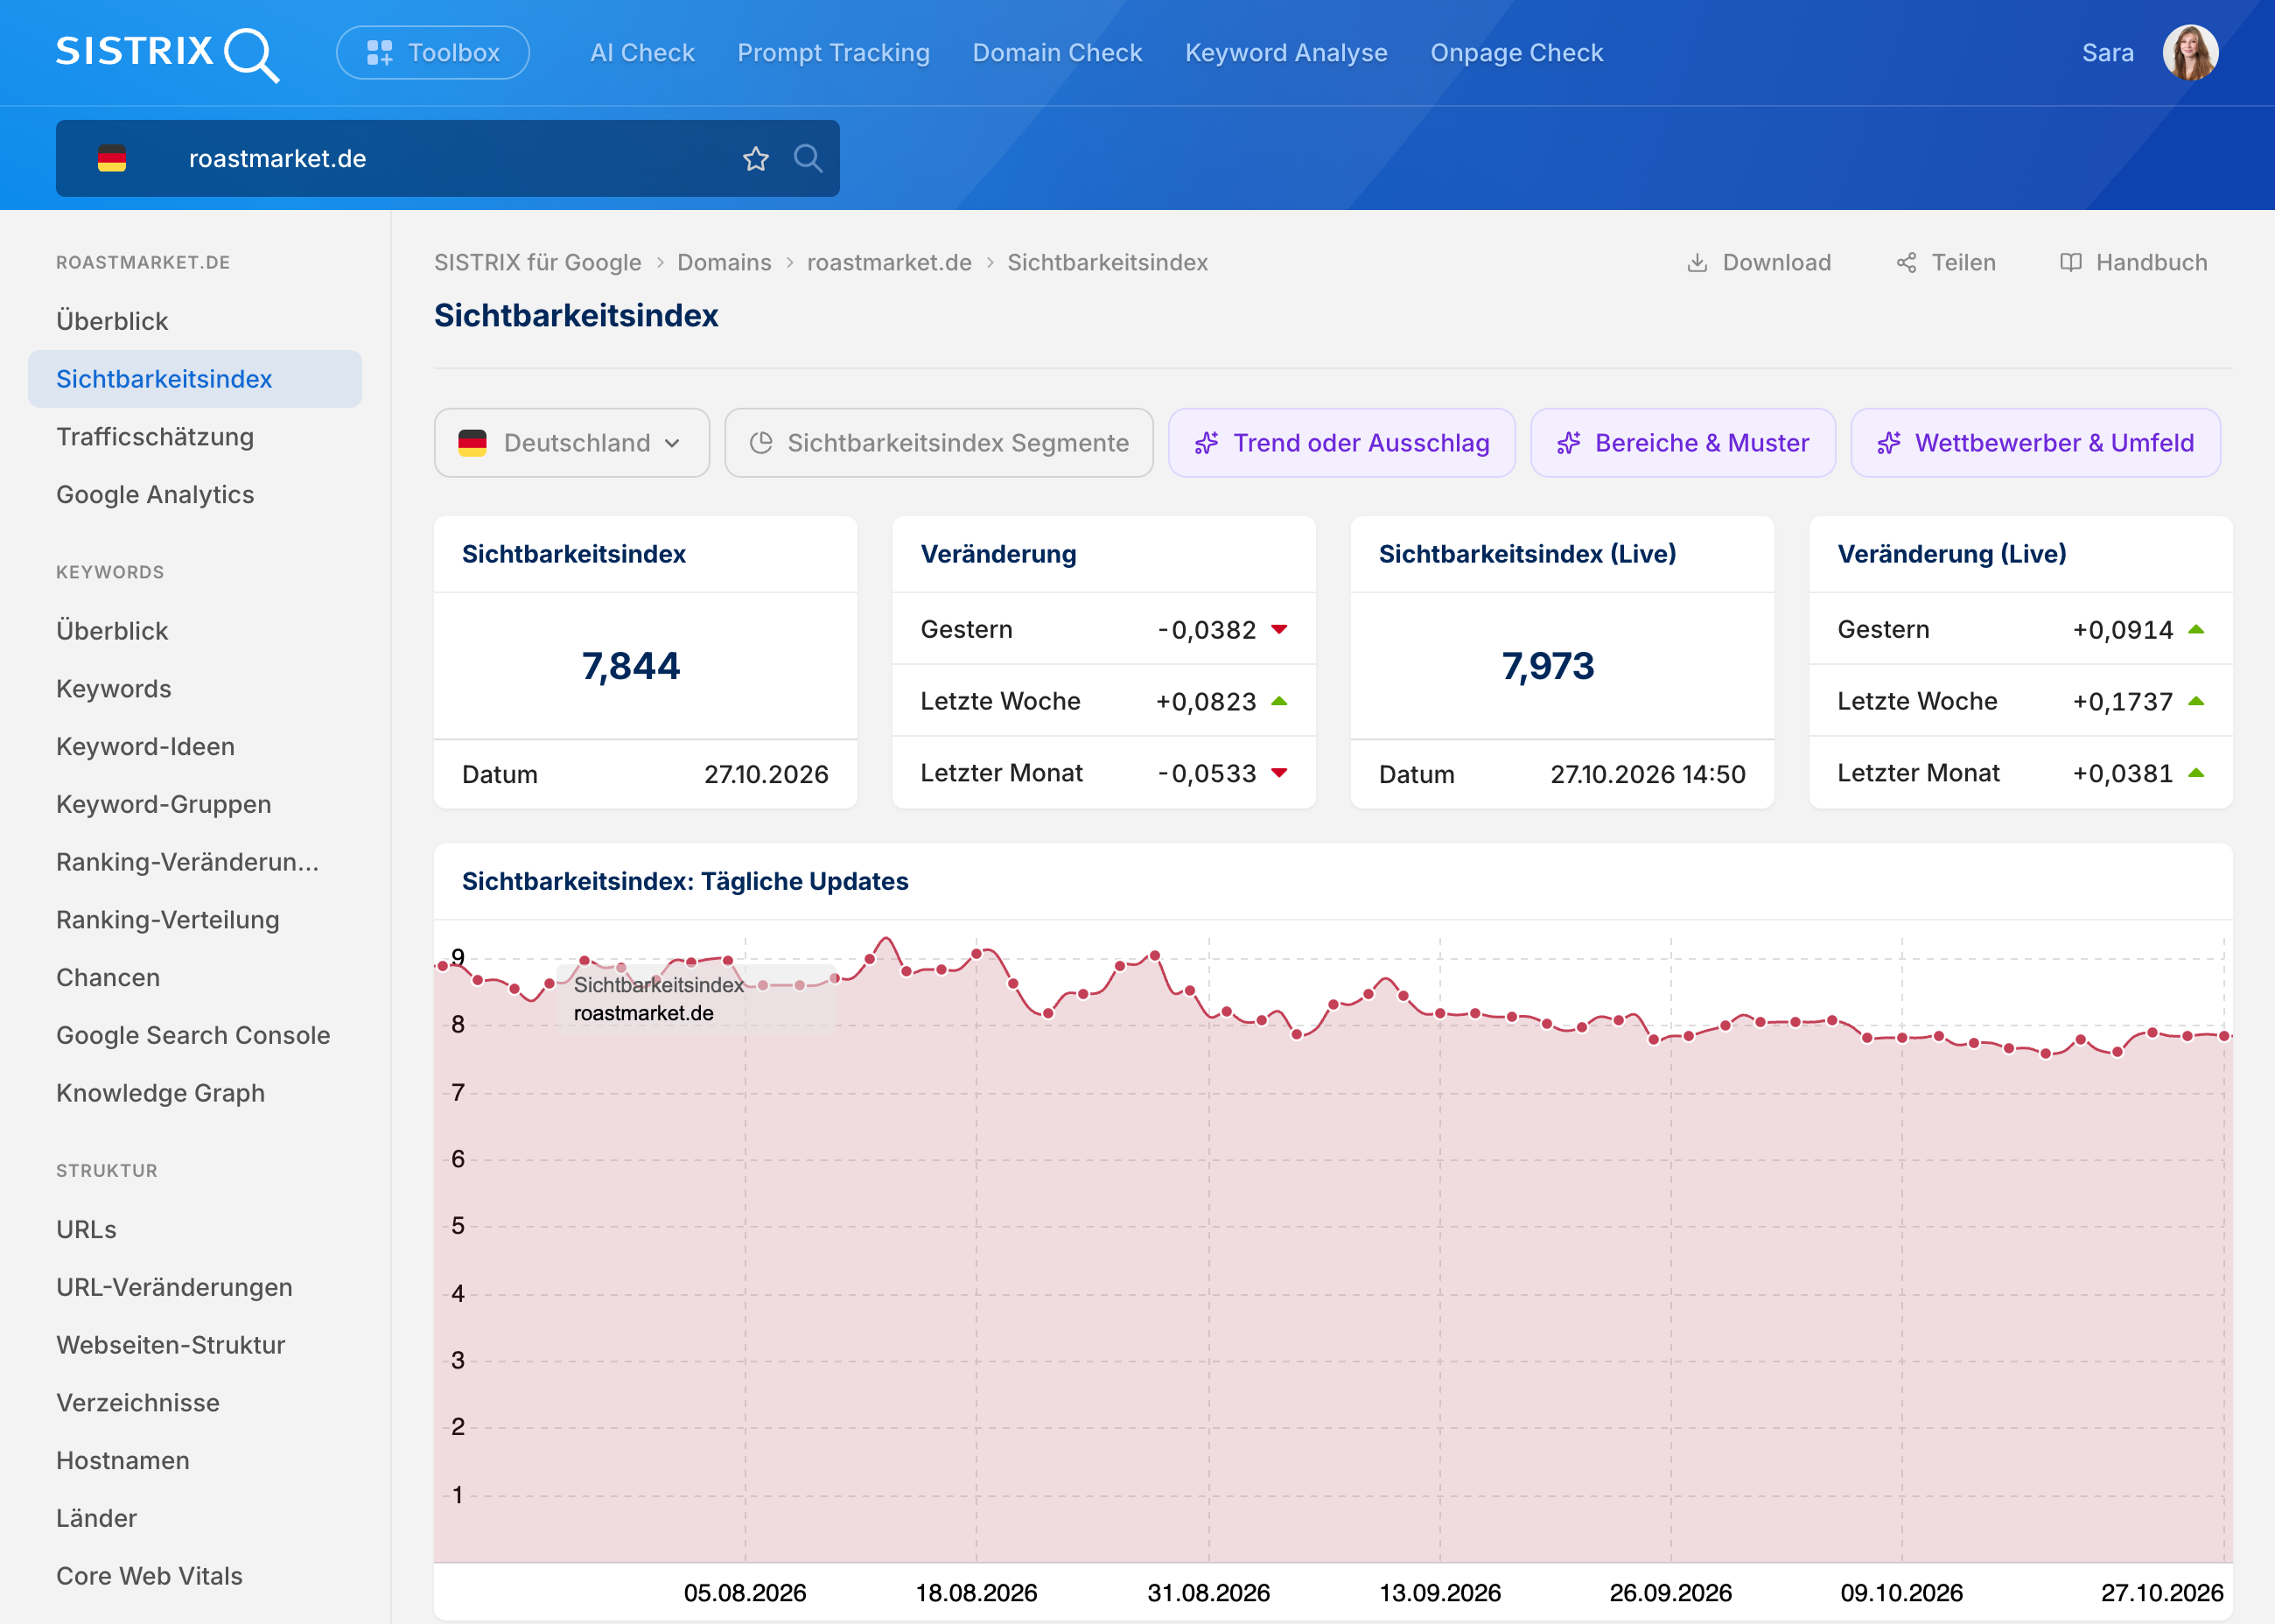Viewport: 2275px width, 1624px height.
Task: Click the domain input field roastmarket.de
Action: [448, 159]
